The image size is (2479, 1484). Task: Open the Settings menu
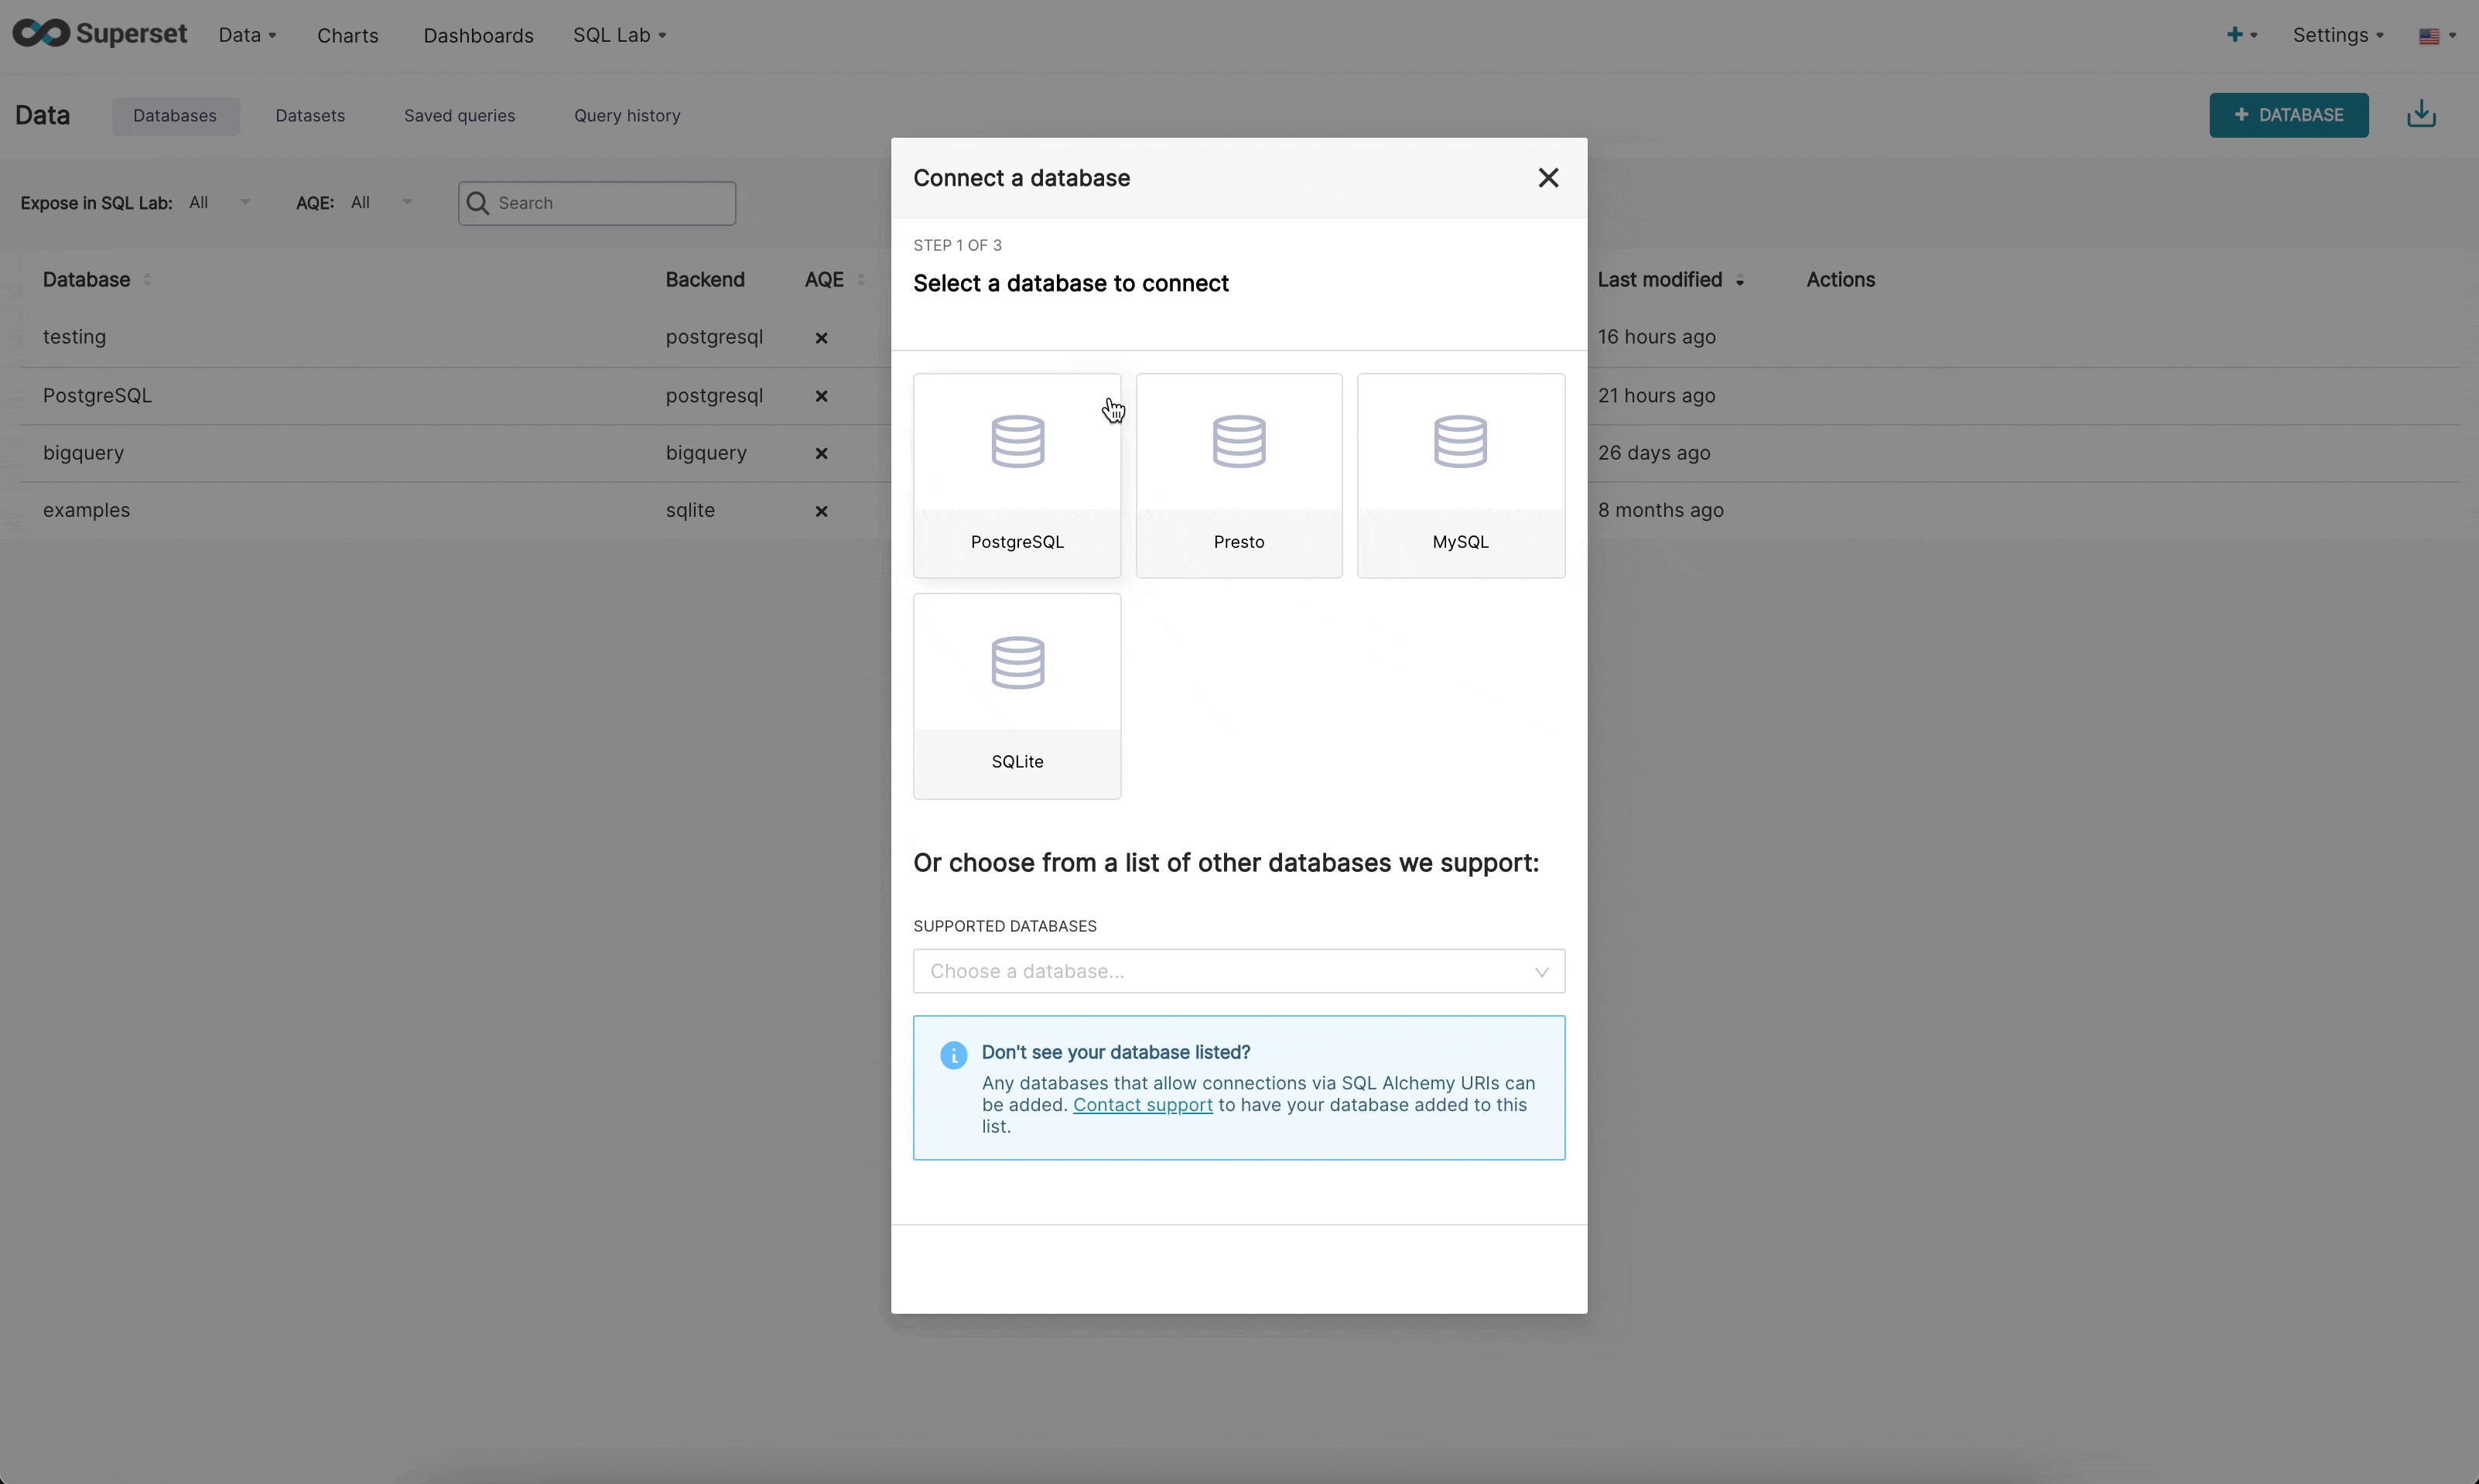[2337, 35]
